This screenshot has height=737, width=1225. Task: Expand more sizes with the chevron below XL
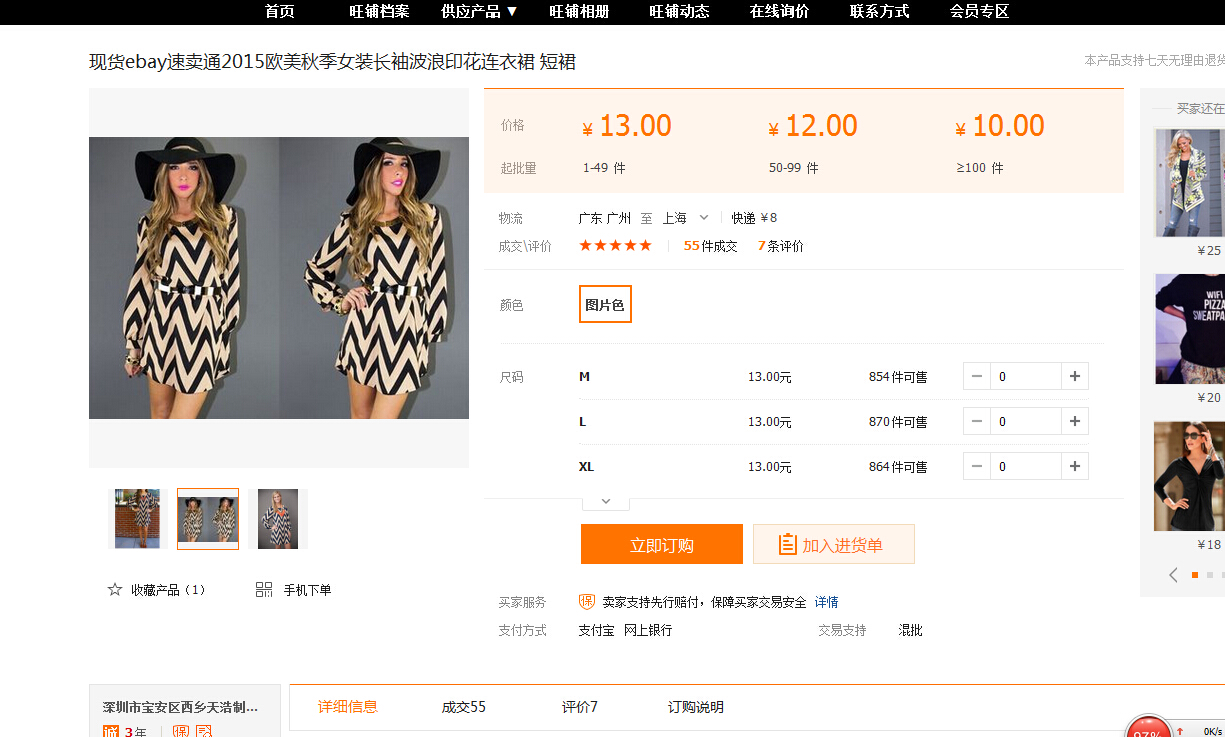pos(605,501)
